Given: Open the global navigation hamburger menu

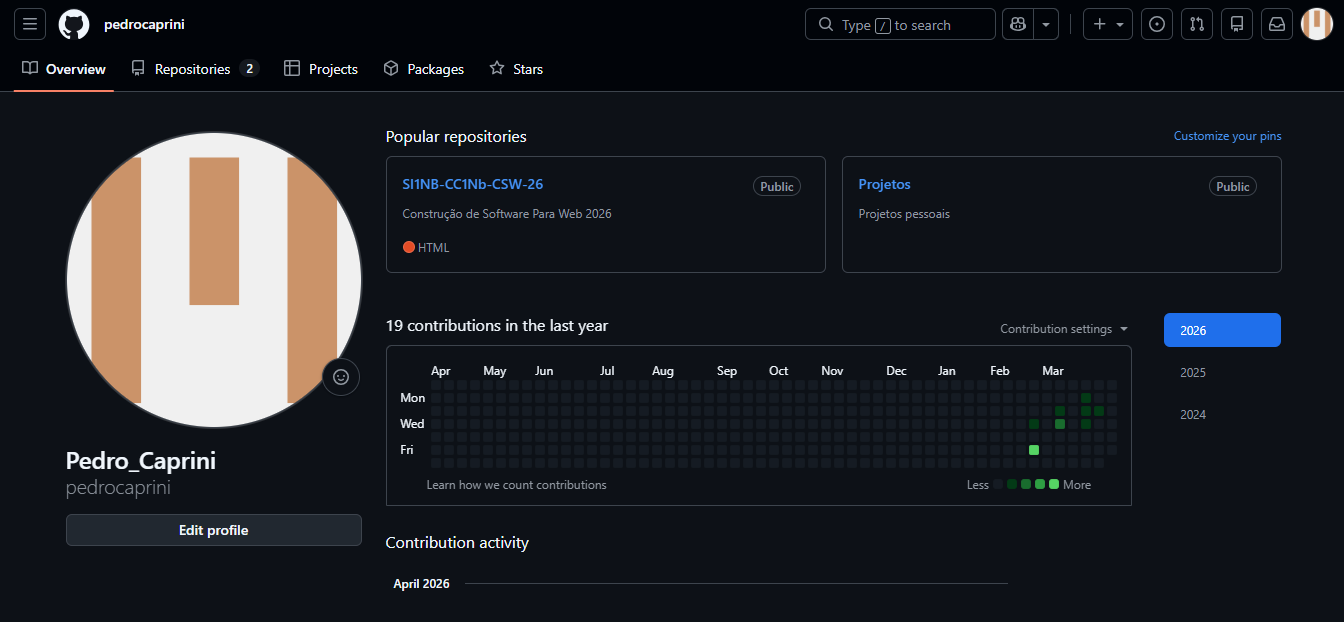Looking at the screenshot, I should click(29, 24).
